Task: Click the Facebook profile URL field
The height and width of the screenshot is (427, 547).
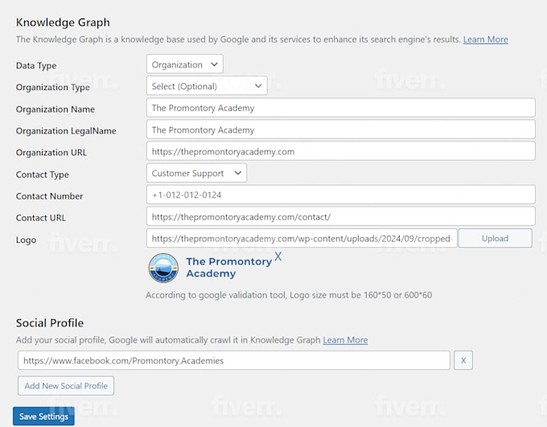Action: point(234,360)
